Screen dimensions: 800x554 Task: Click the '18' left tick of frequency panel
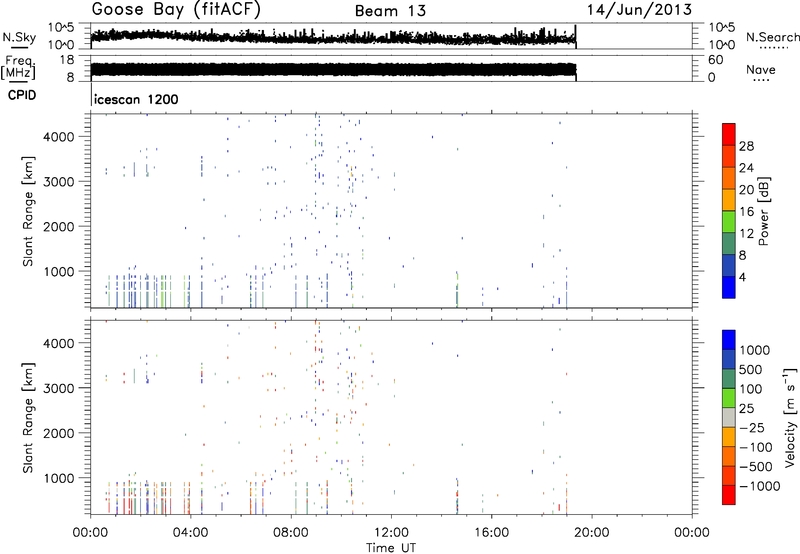coord(67,60)
